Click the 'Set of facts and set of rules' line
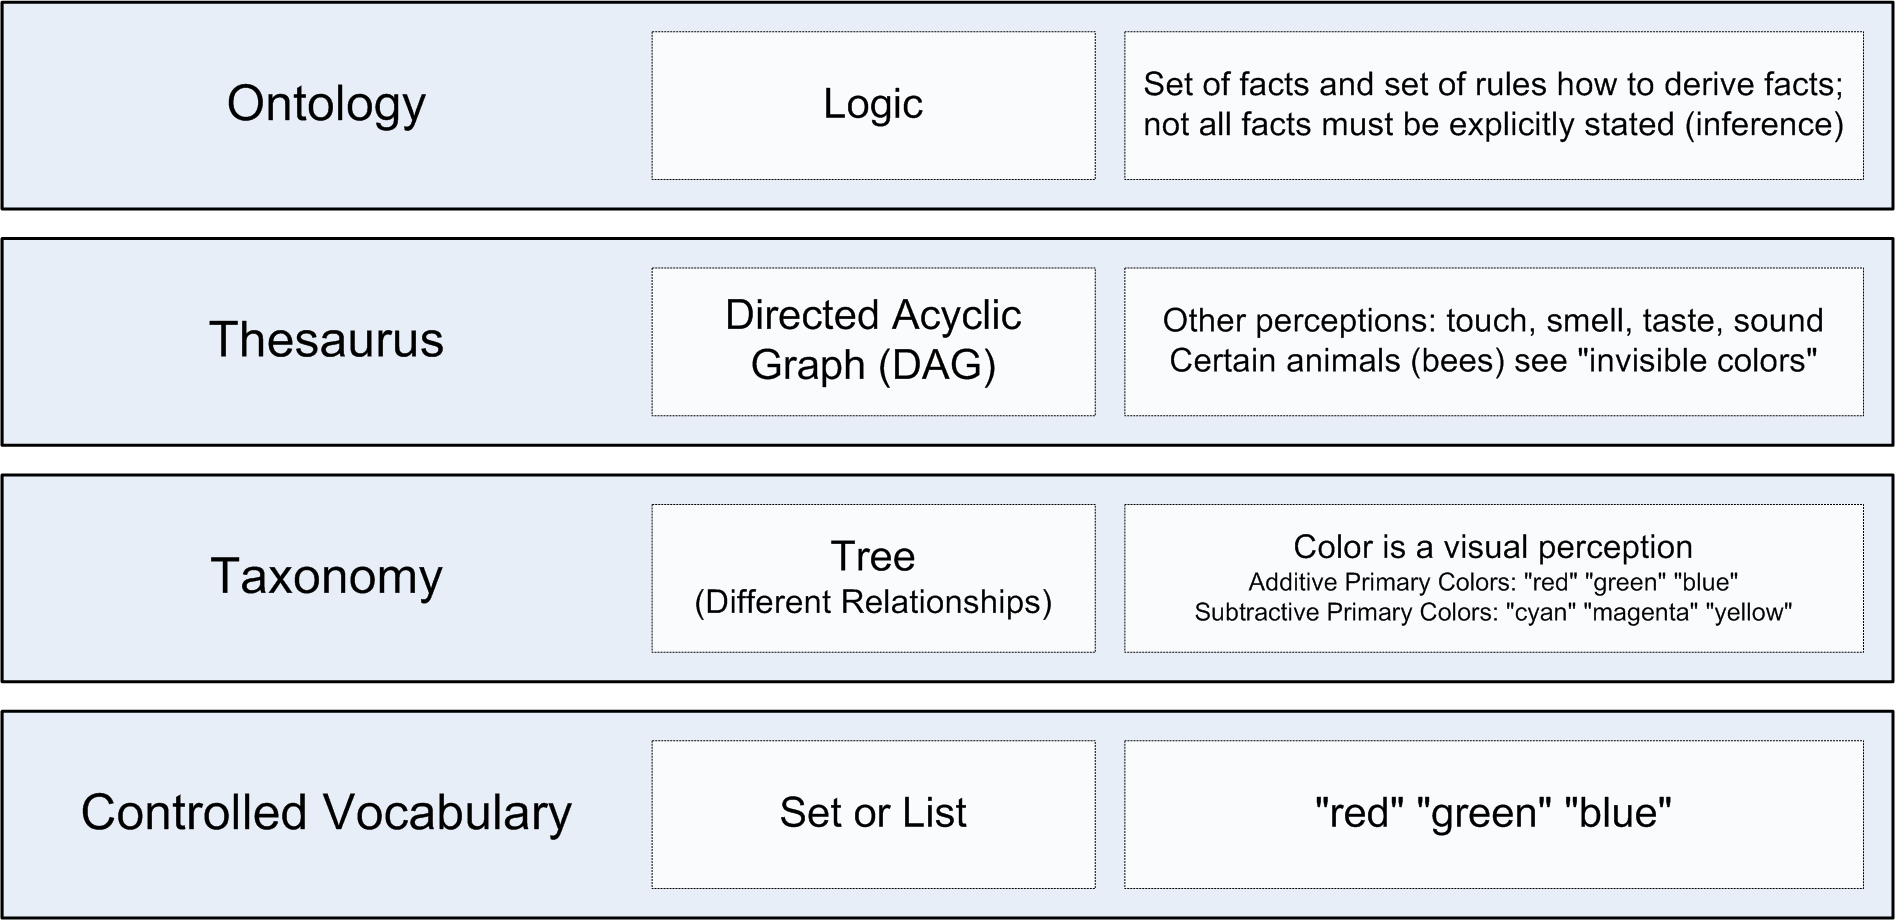Viewport: 1895px width, 920px height. (x=1493, y=85)
